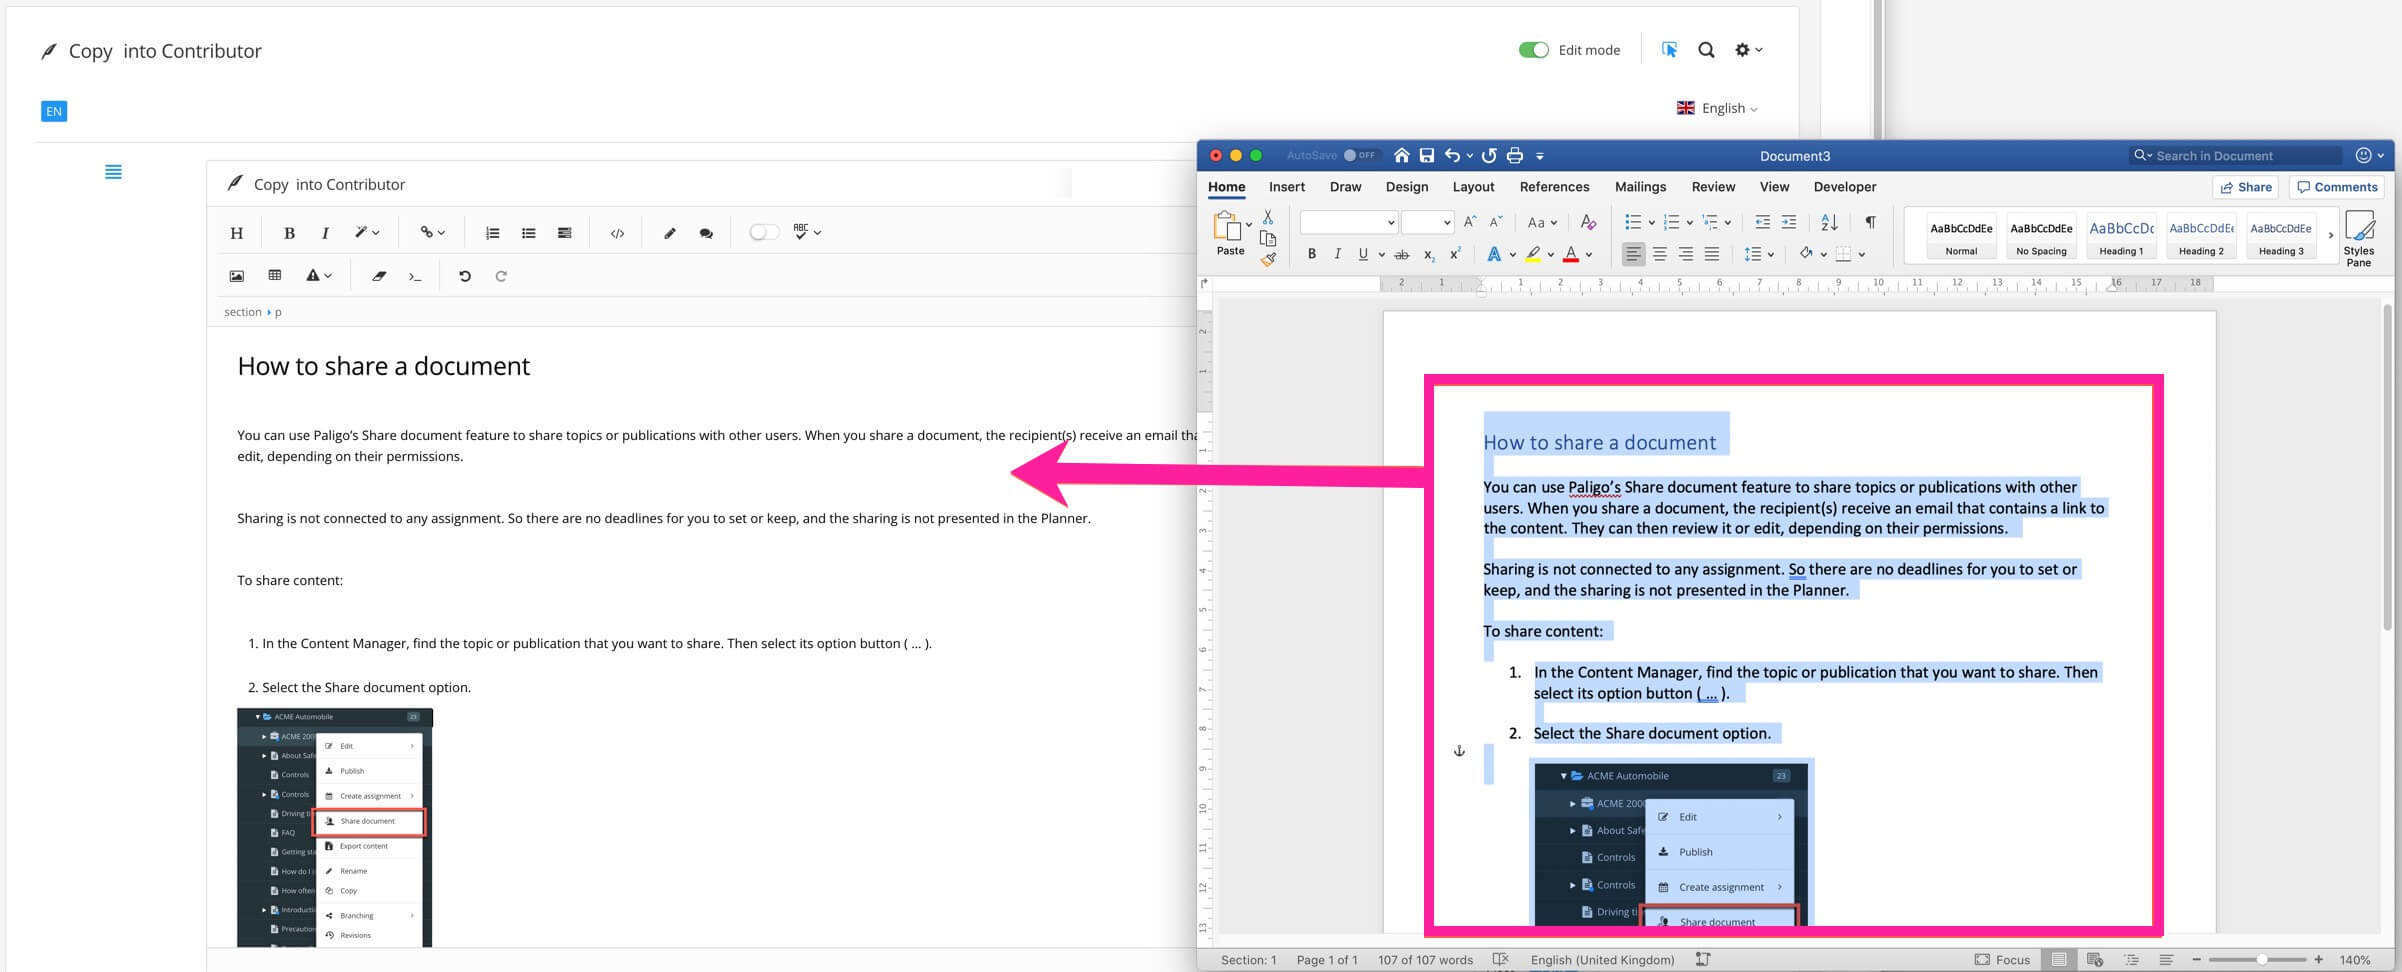Click the Print icon in Word title bar
This screenshot has width=2402, height=972.
pyautogui.click(x=1515, y=155)
